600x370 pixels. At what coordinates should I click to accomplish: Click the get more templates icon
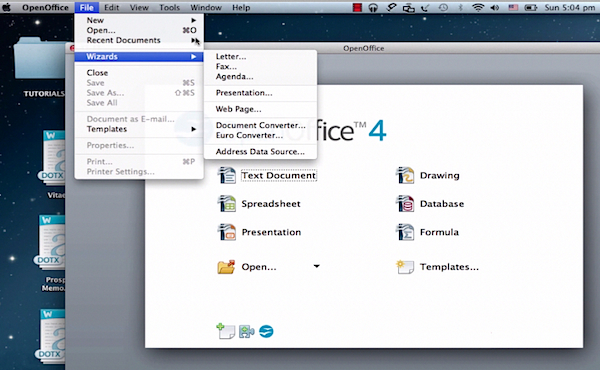click(x=226, y=331)
